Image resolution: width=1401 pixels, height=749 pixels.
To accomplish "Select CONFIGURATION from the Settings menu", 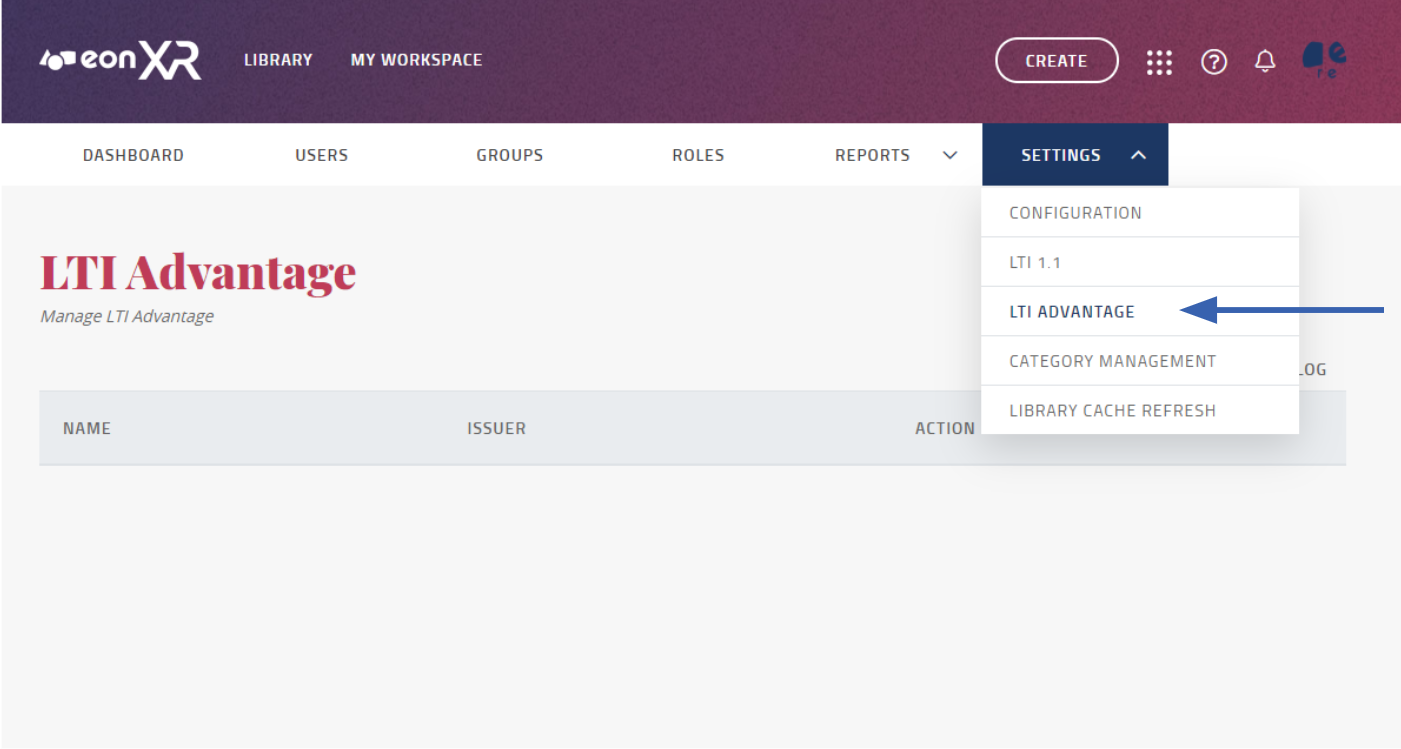I will pos(1140,212).
